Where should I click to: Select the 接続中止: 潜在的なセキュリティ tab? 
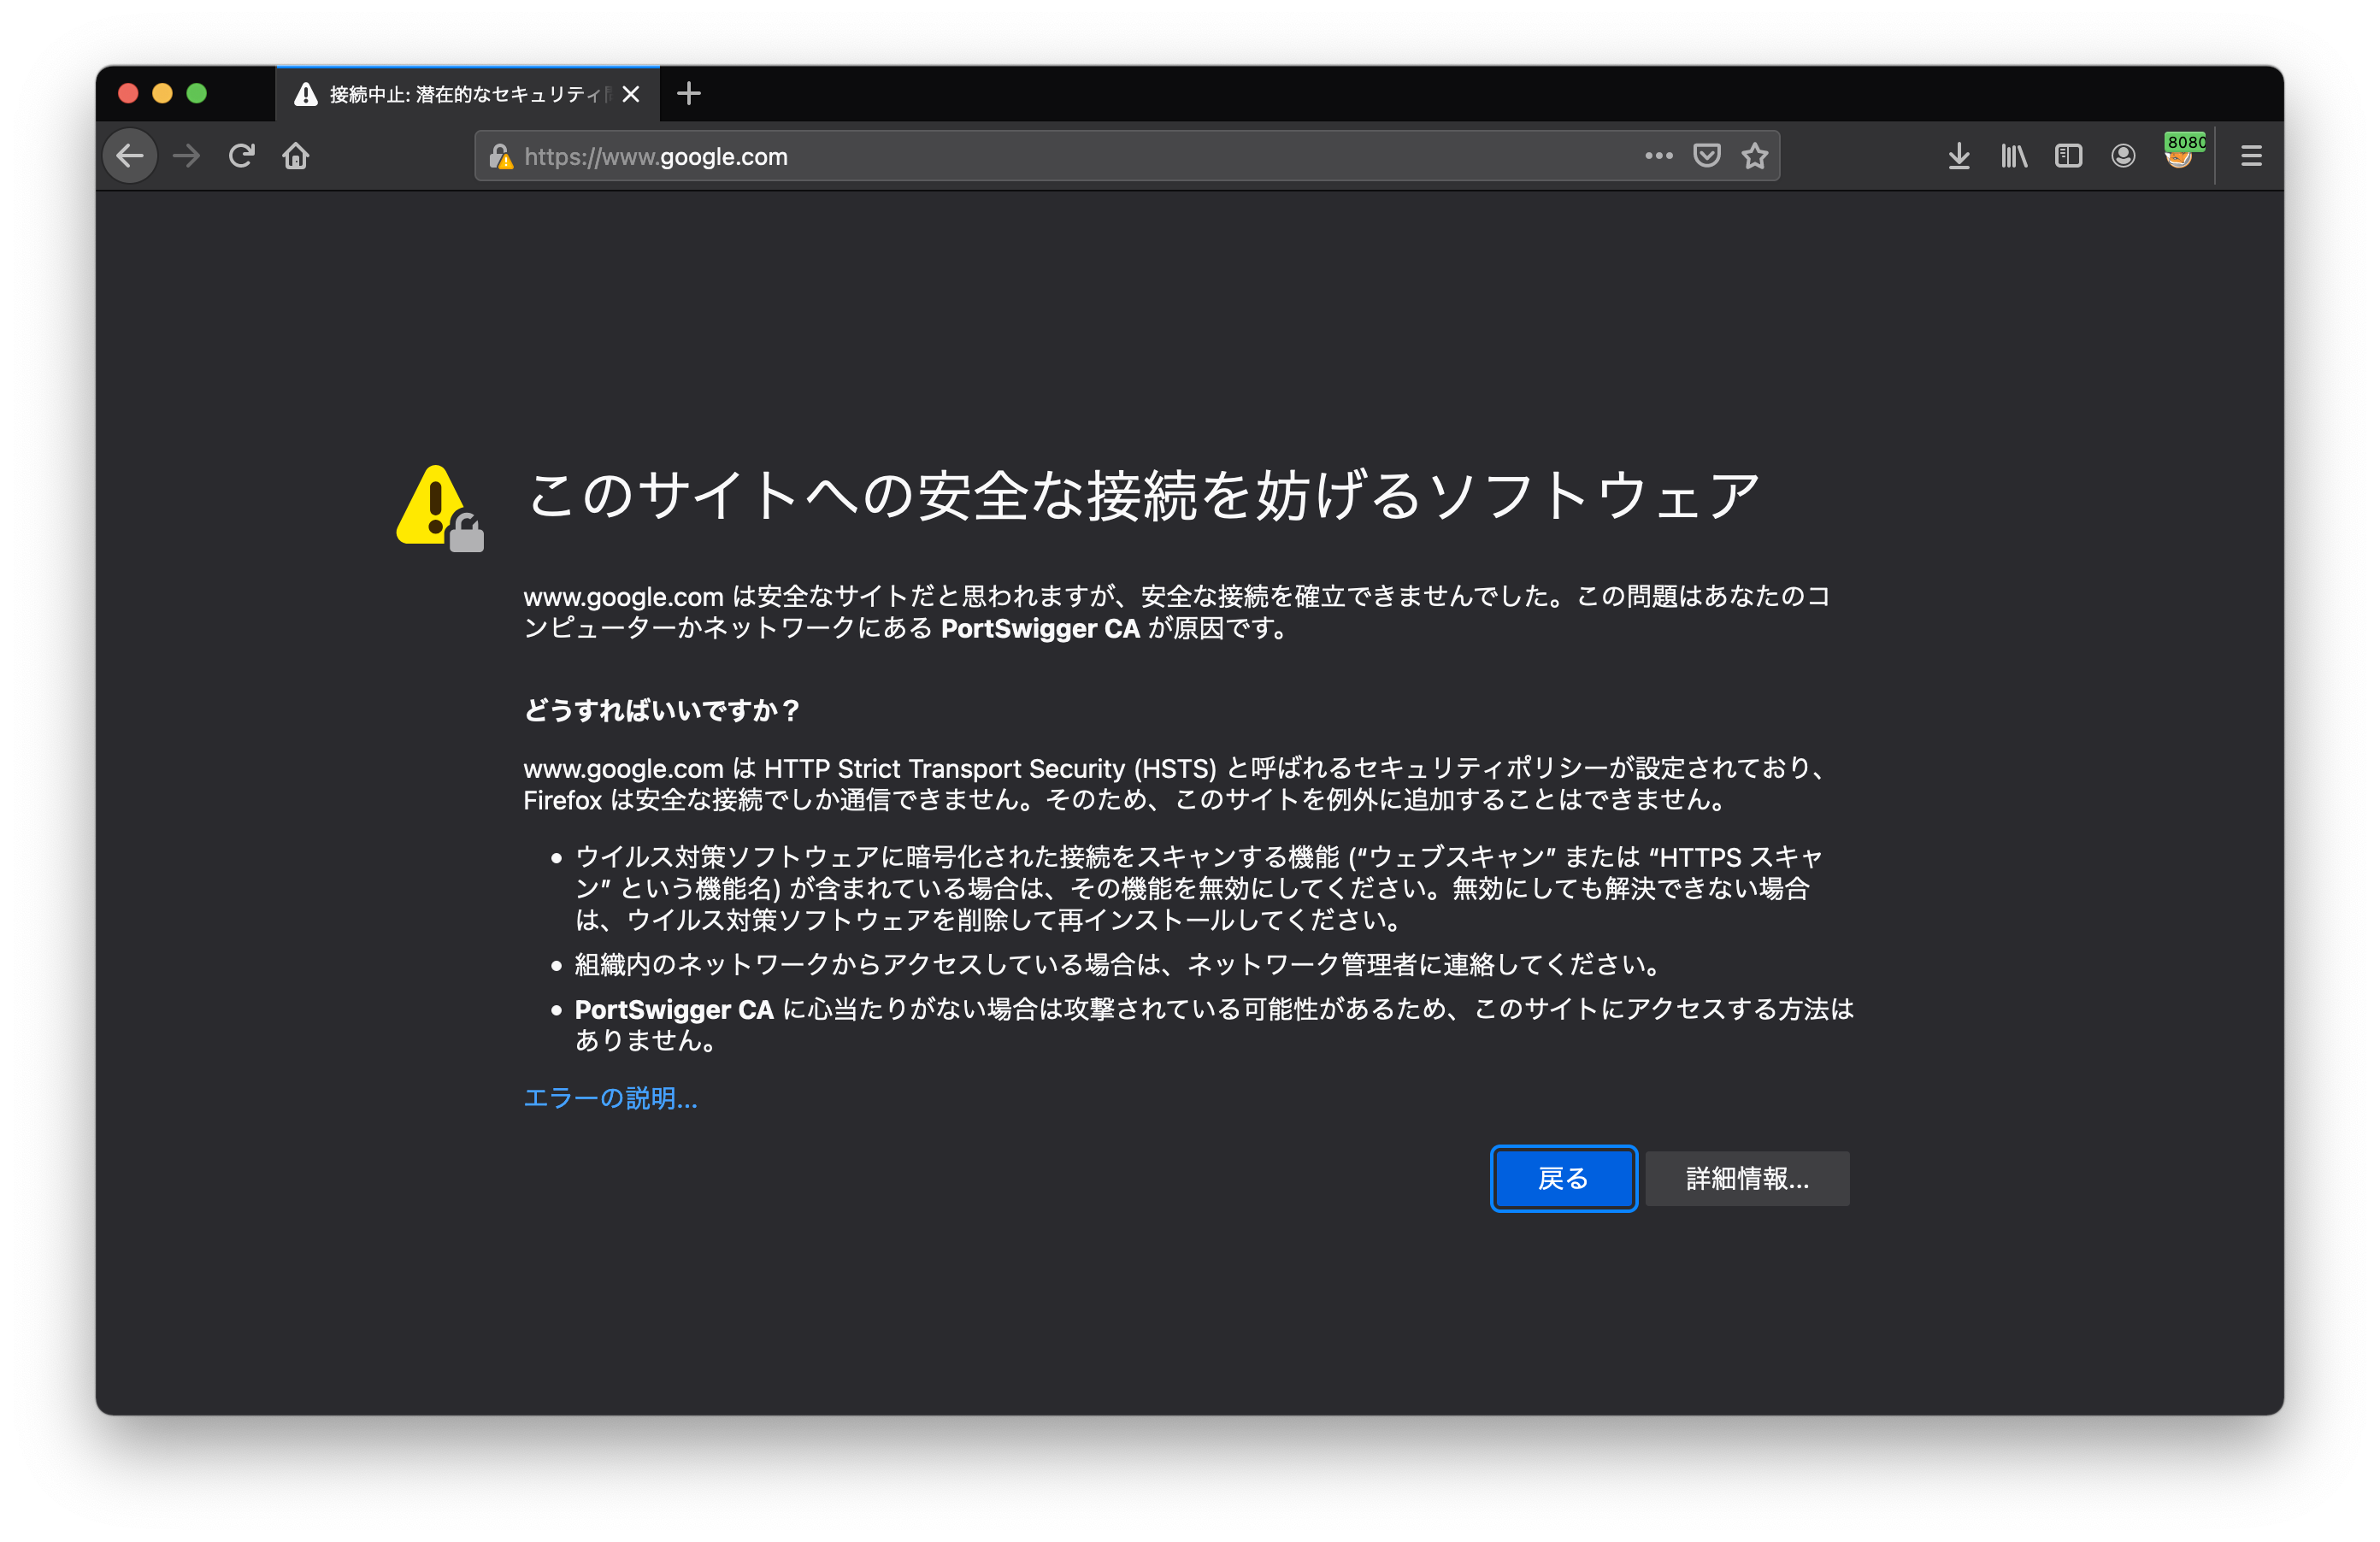467,94
